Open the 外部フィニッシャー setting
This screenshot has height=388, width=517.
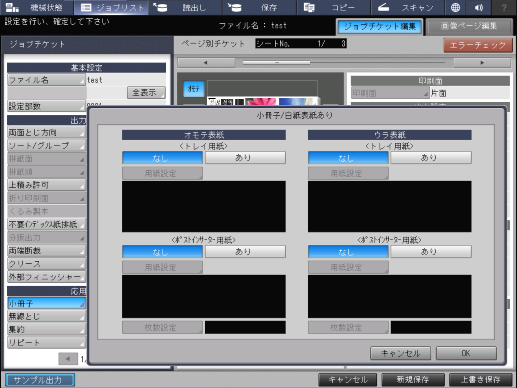click(x=46, y=277)
